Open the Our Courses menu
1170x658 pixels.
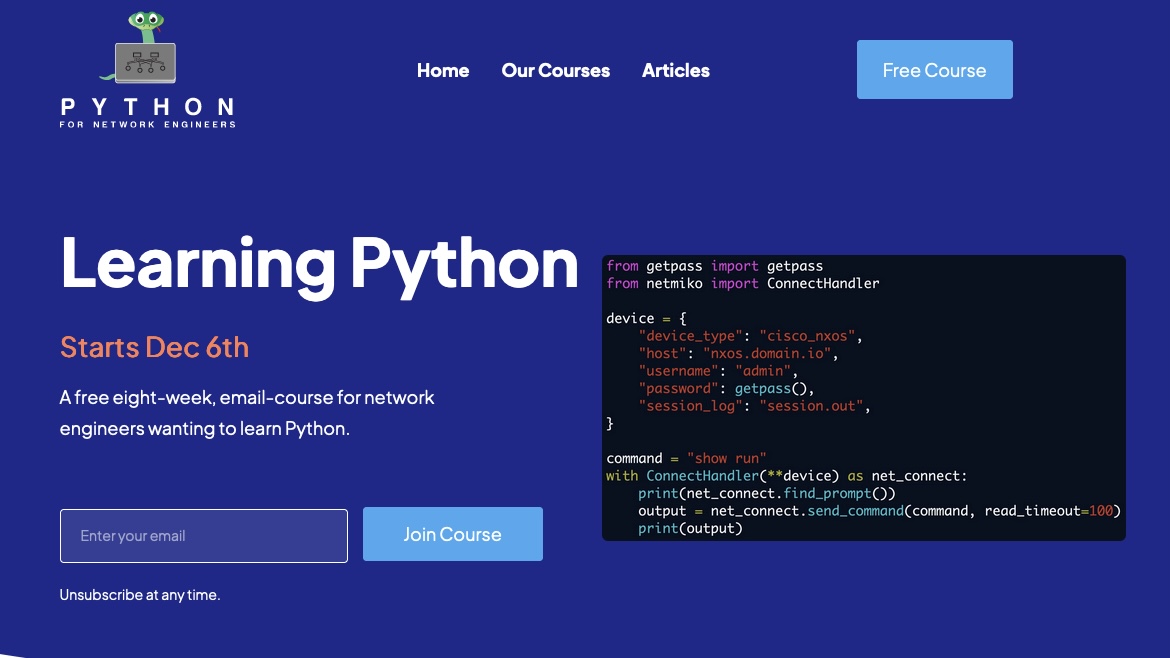[x=556, y=70]
